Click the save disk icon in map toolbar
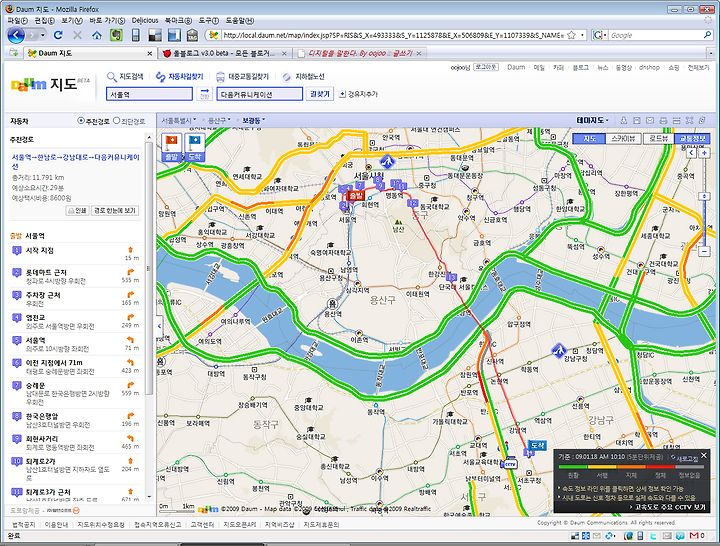 pyautogui.click(x=636, y=120)
